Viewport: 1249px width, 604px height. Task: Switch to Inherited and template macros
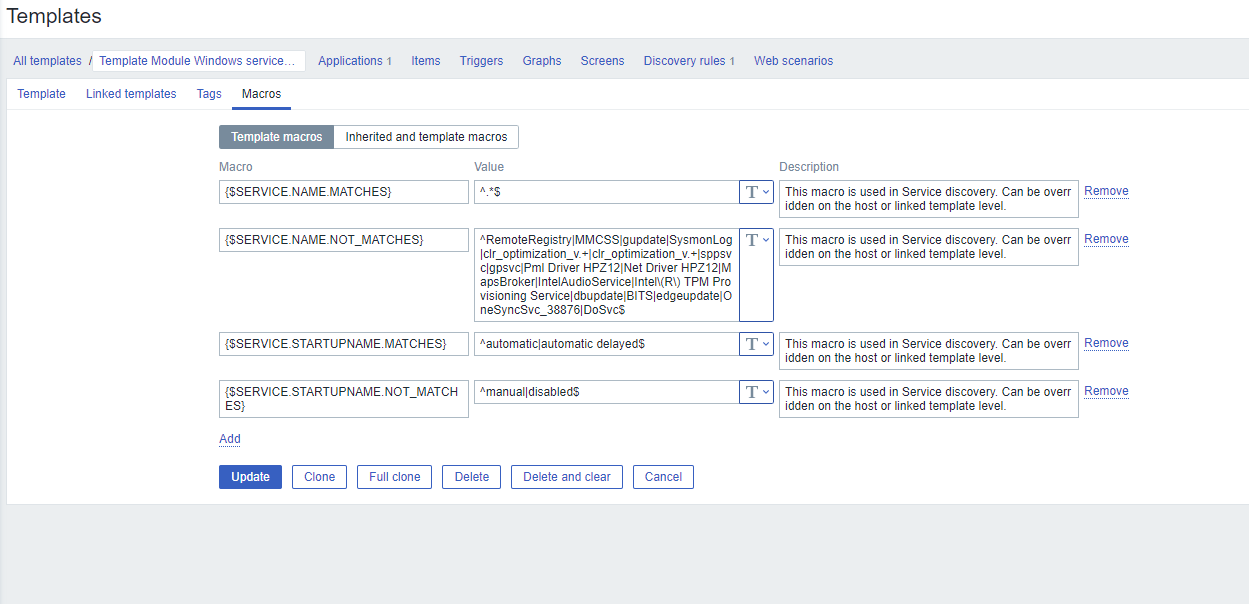[x=426, y=137]
